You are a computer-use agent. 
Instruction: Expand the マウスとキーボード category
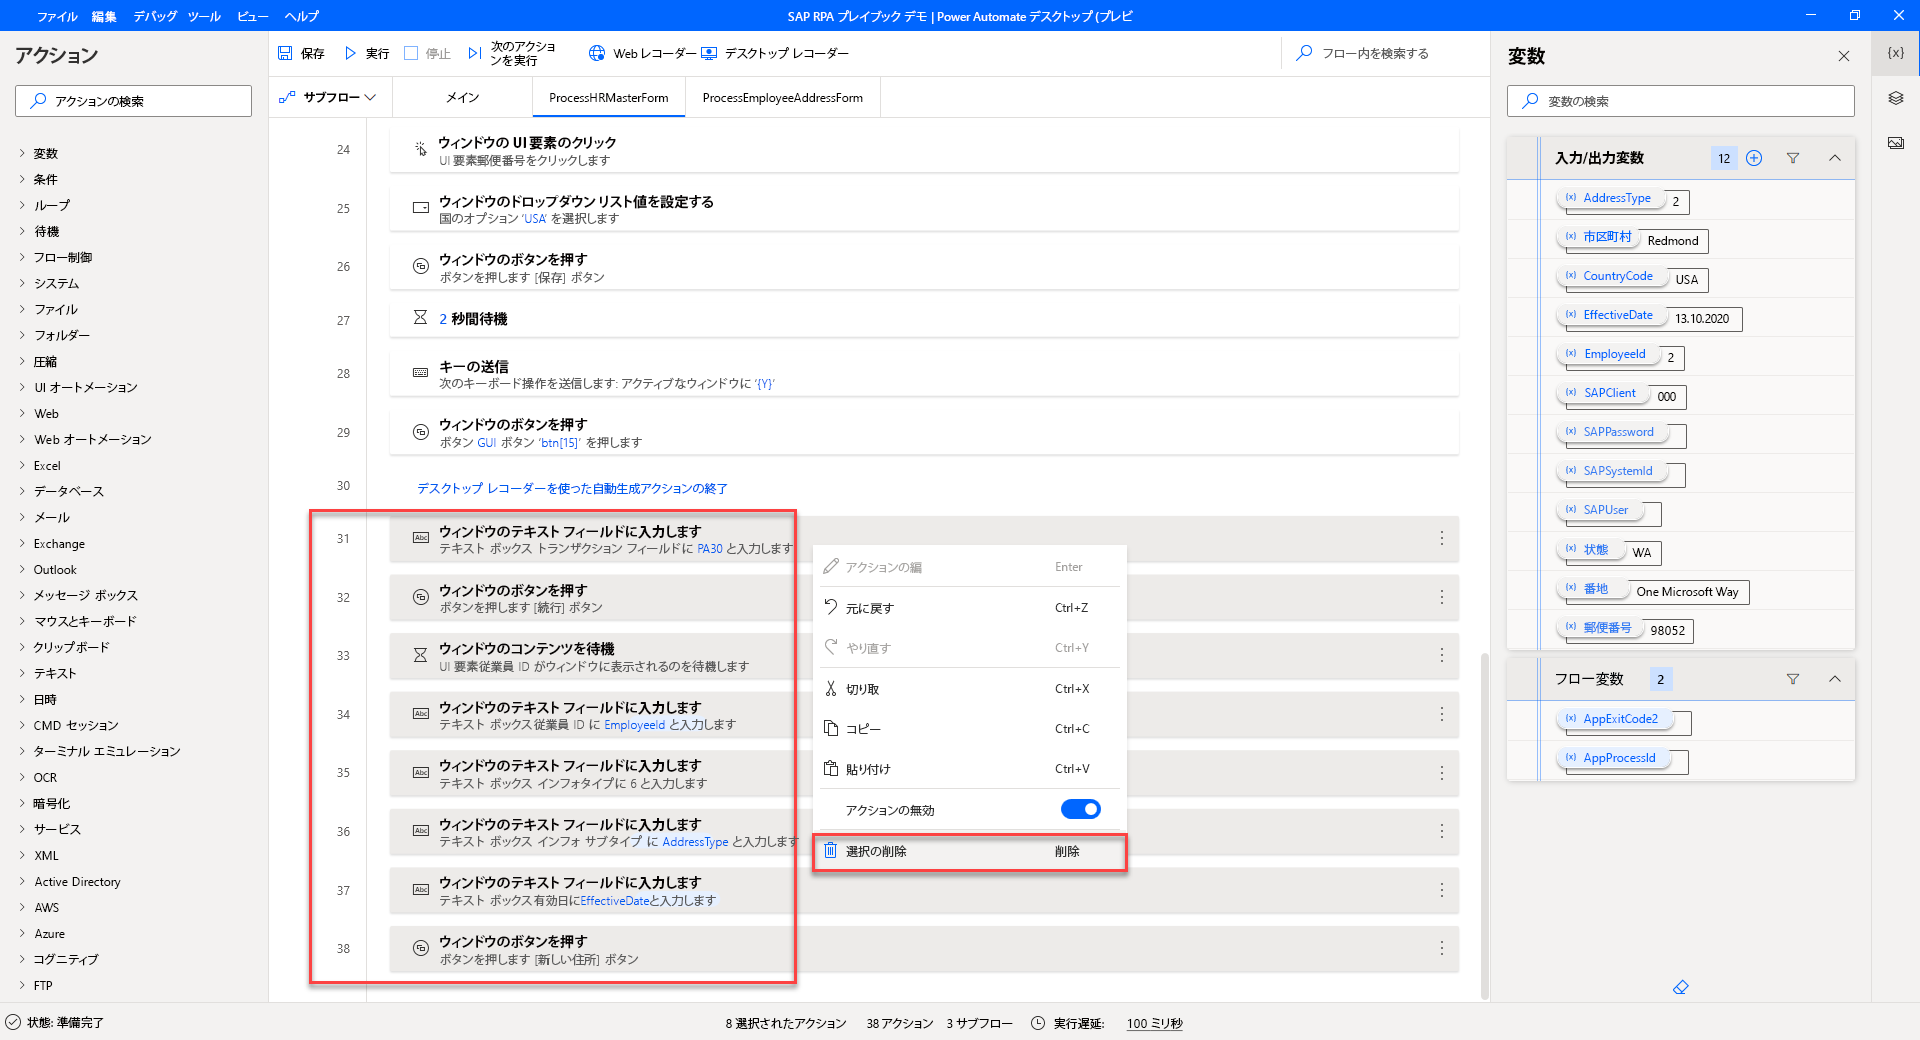22,621
